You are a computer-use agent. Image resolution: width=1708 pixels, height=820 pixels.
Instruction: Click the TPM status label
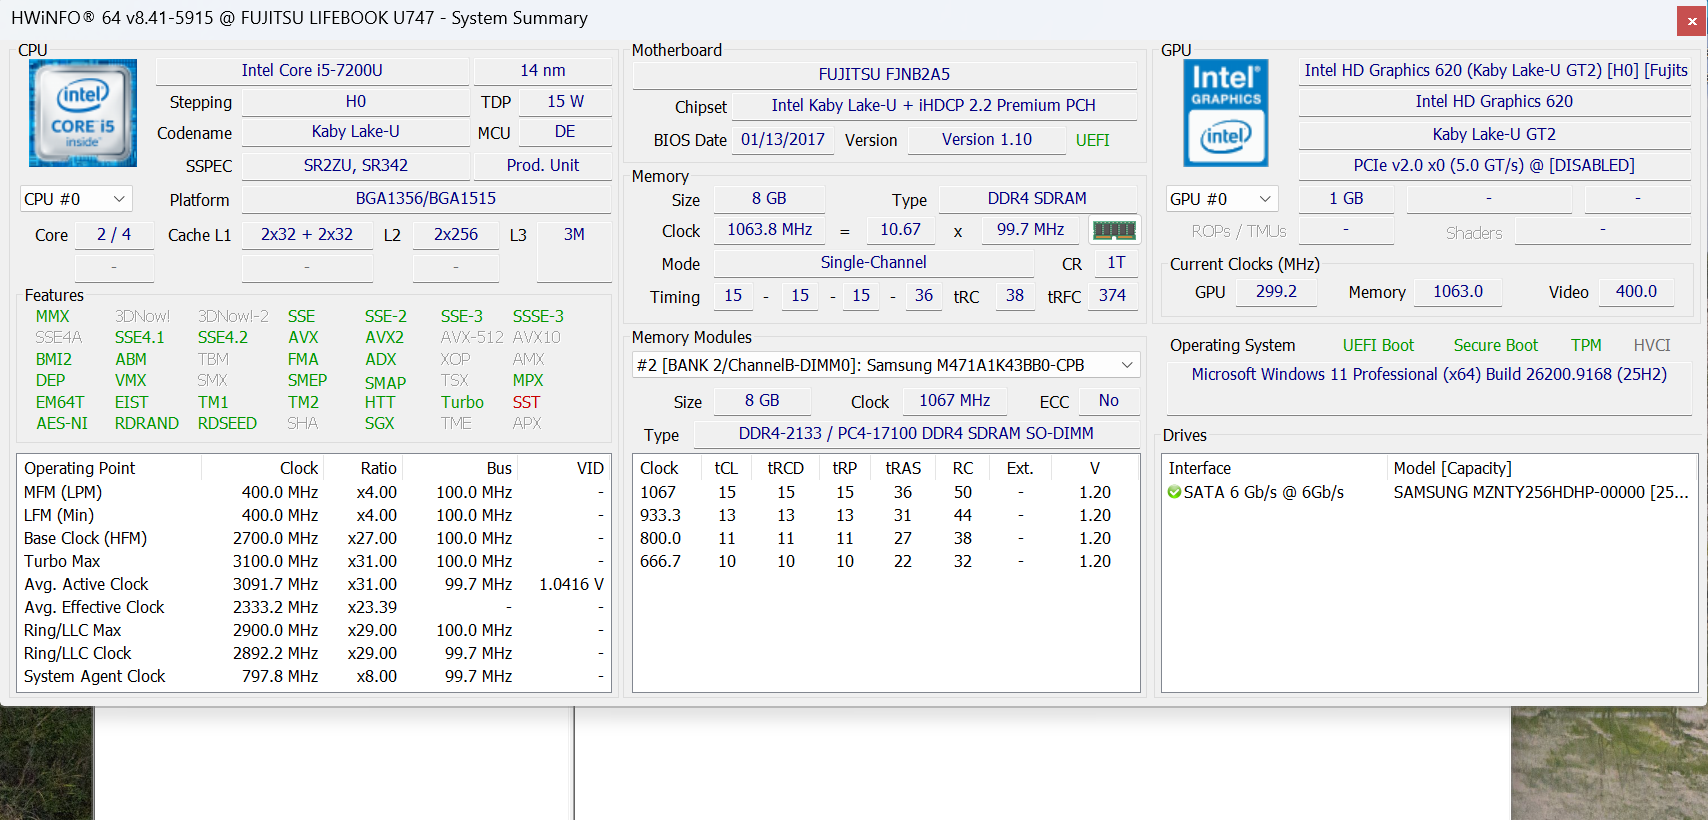point(1586,345)
